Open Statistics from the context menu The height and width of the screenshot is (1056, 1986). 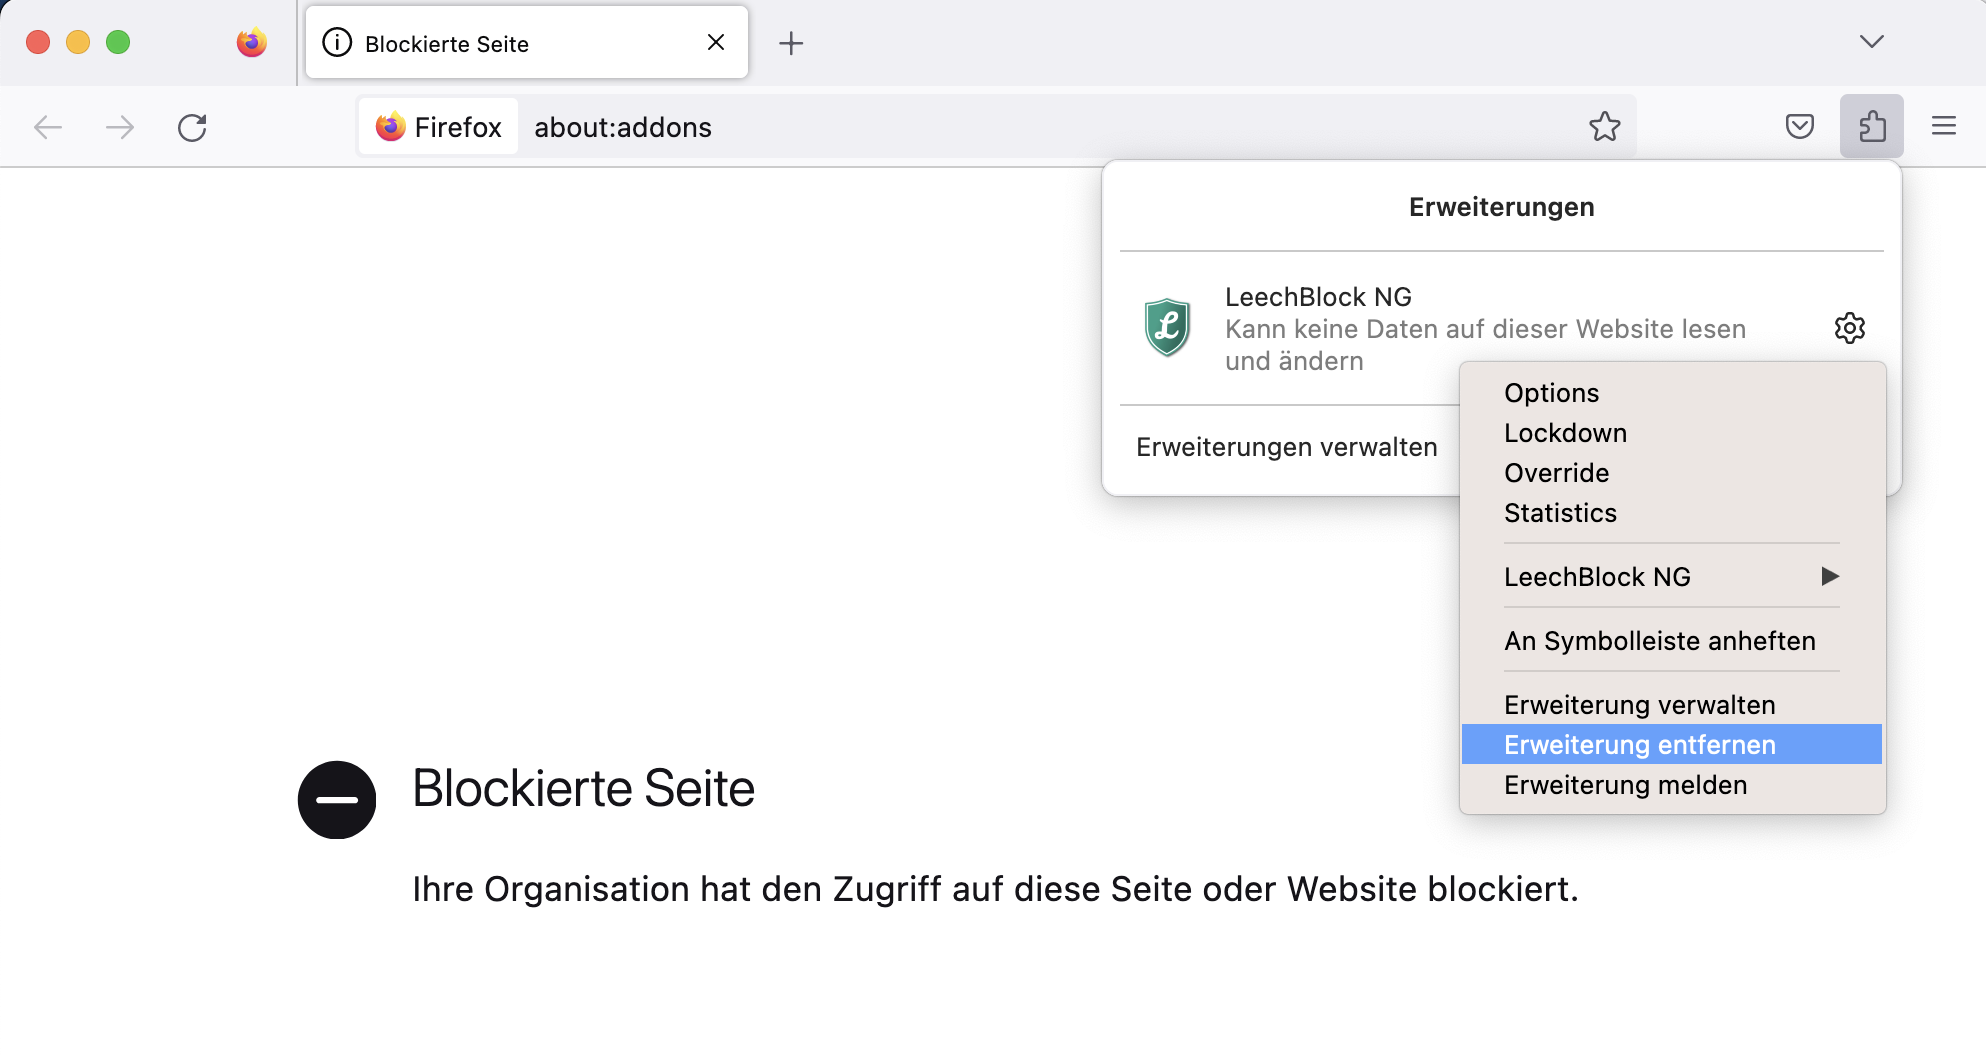pos(1560,513)
